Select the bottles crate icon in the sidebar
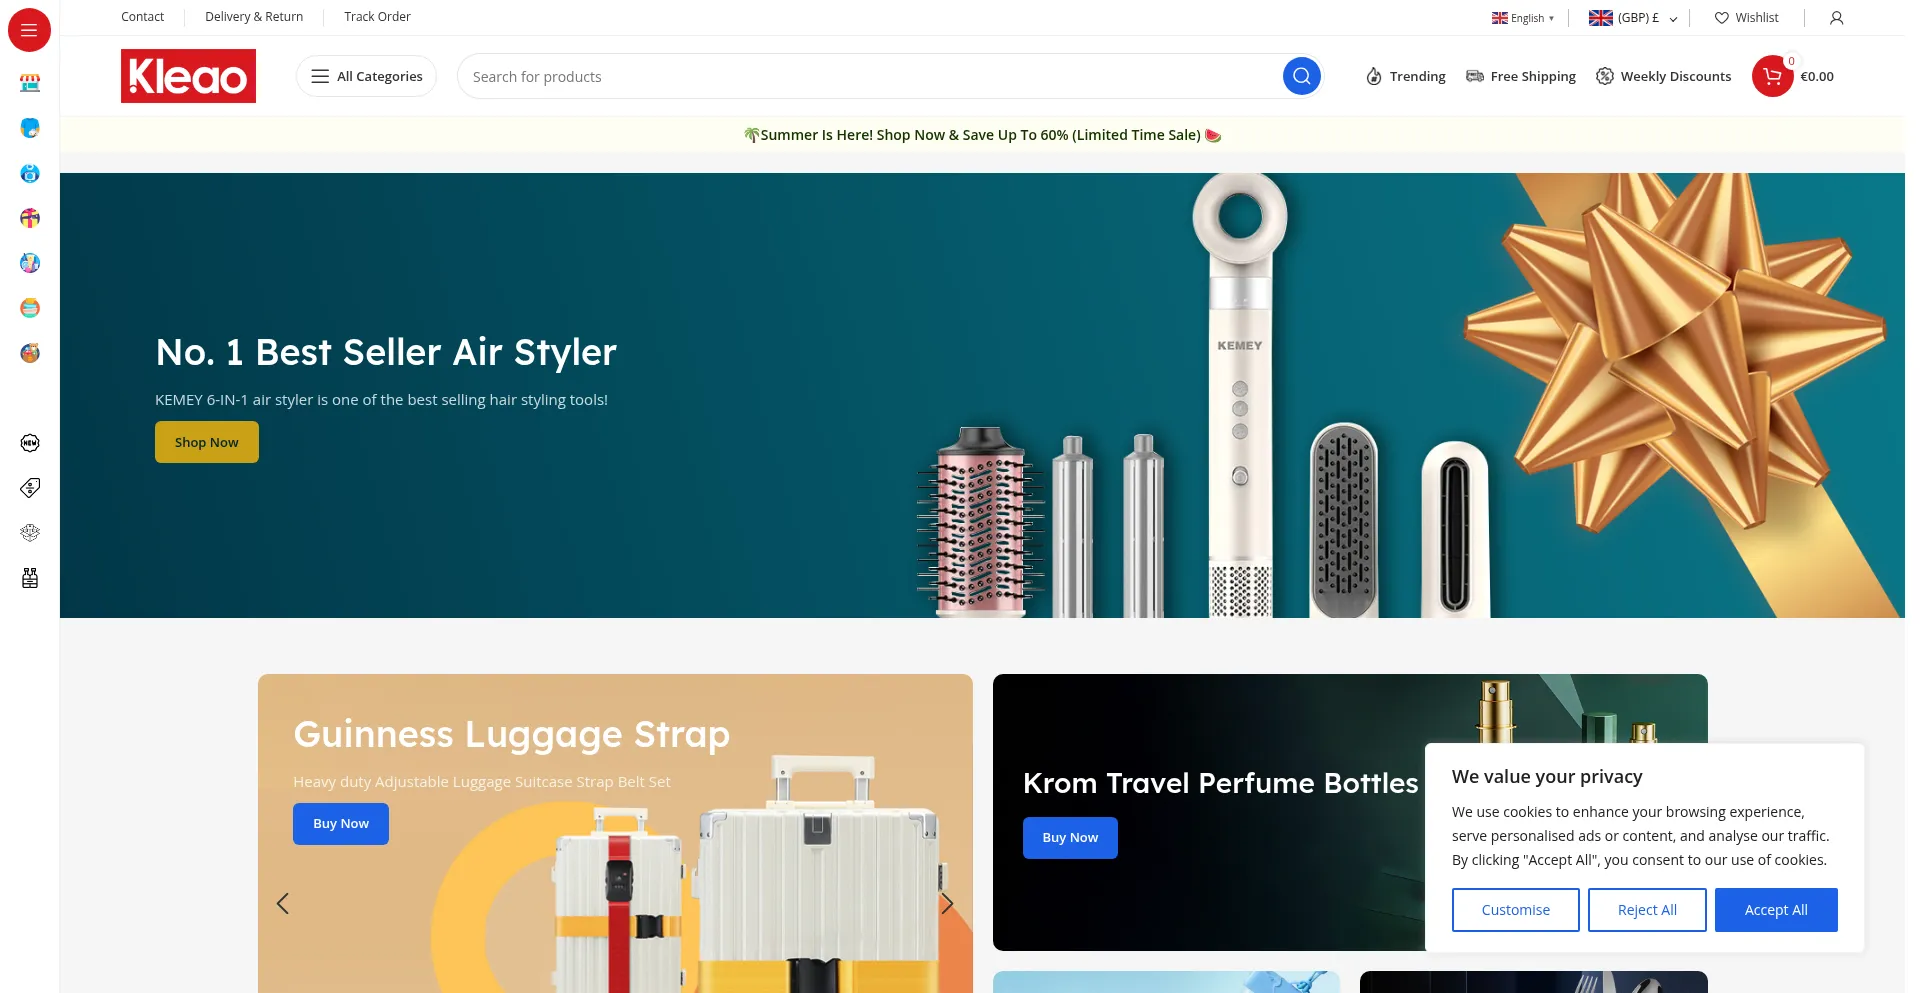Viewport: 1920px width, 993px height. [30, 578]
